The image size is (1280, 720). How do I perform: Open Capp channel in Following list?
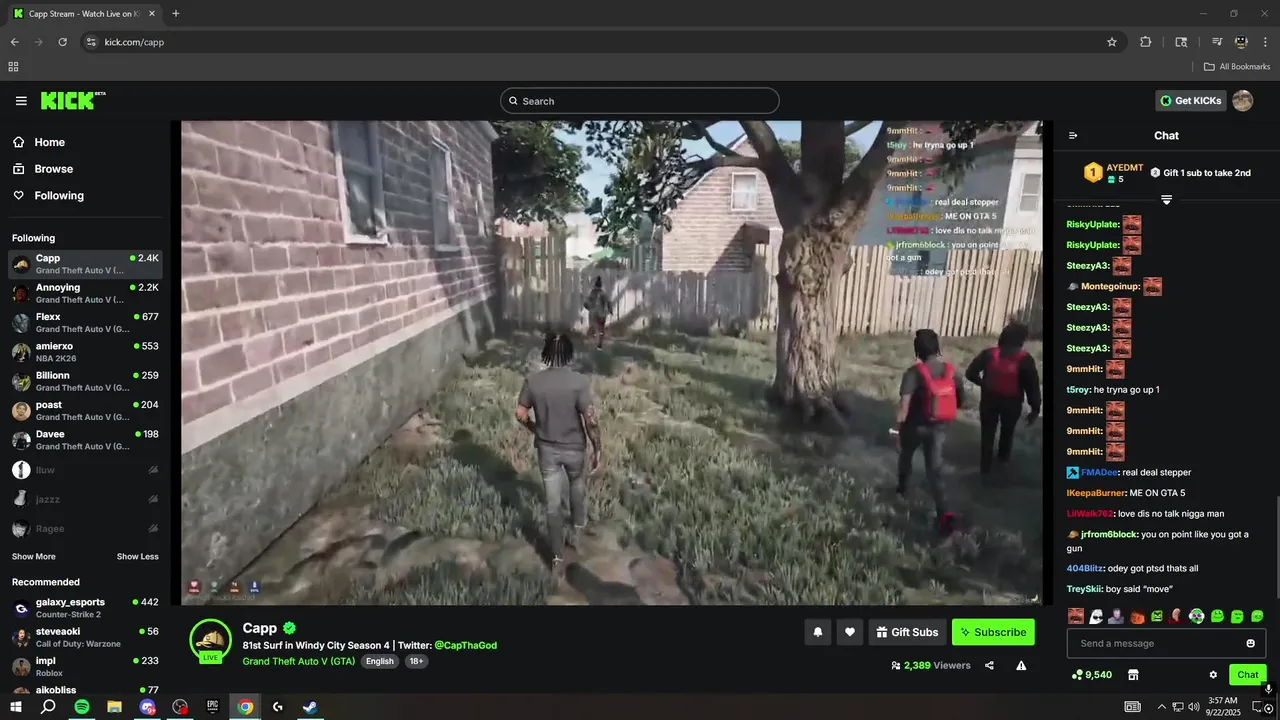pos(85,264)
